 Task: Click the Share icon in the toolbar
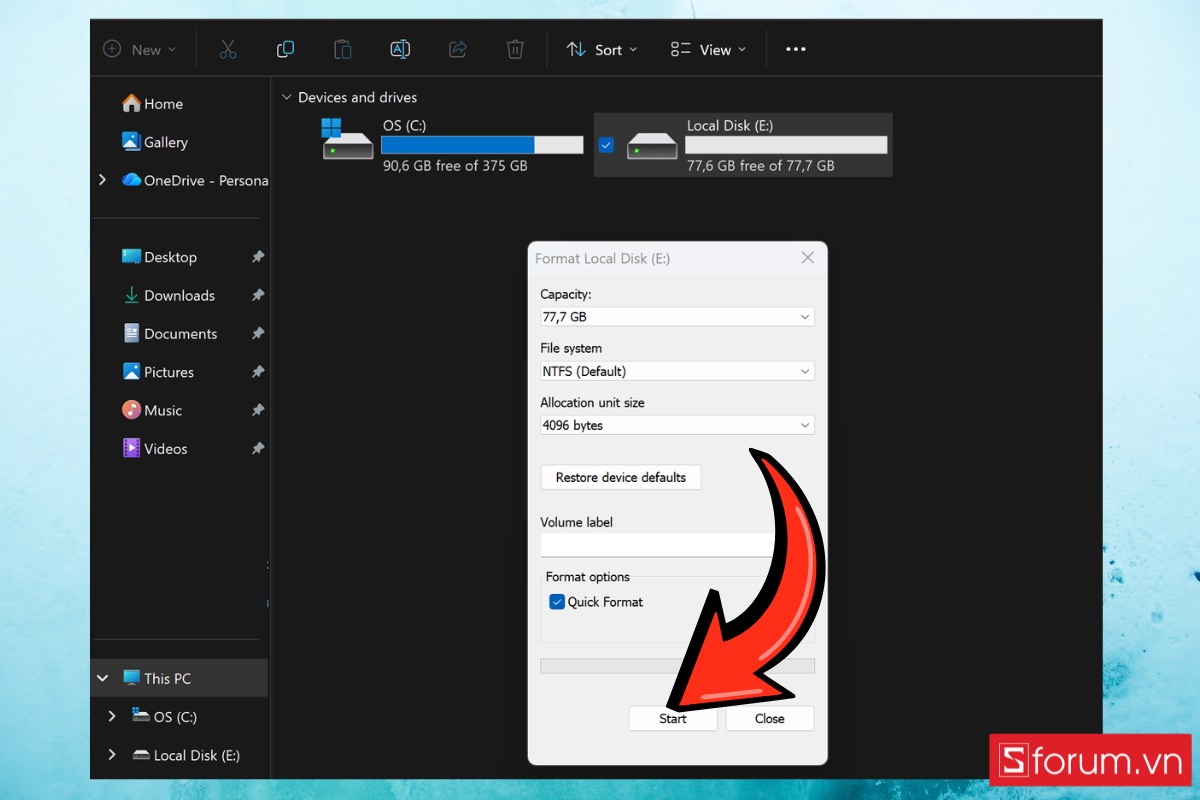point(458,48)
